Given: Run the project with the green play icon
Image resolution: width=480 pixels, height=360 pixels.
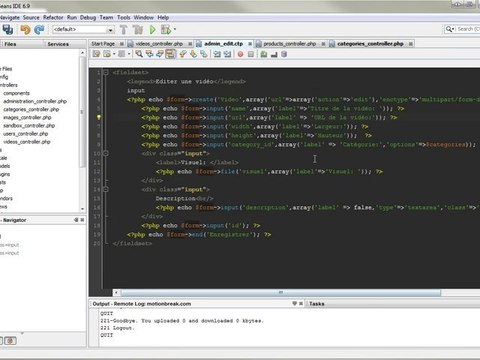Looking at the screenshot, I should point(153,30).
